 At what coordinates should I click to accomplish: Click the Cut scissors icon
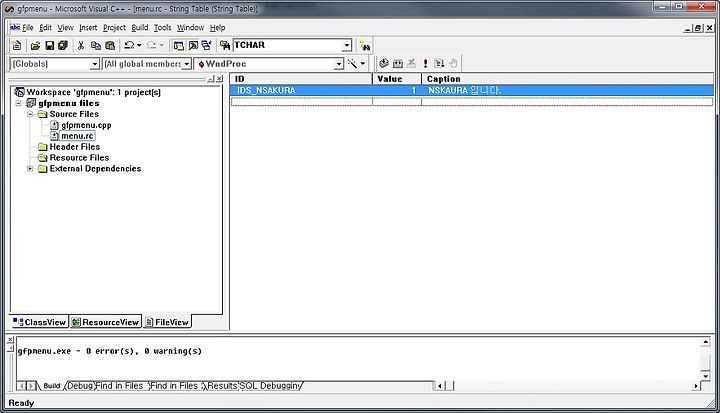pos(81,45)
